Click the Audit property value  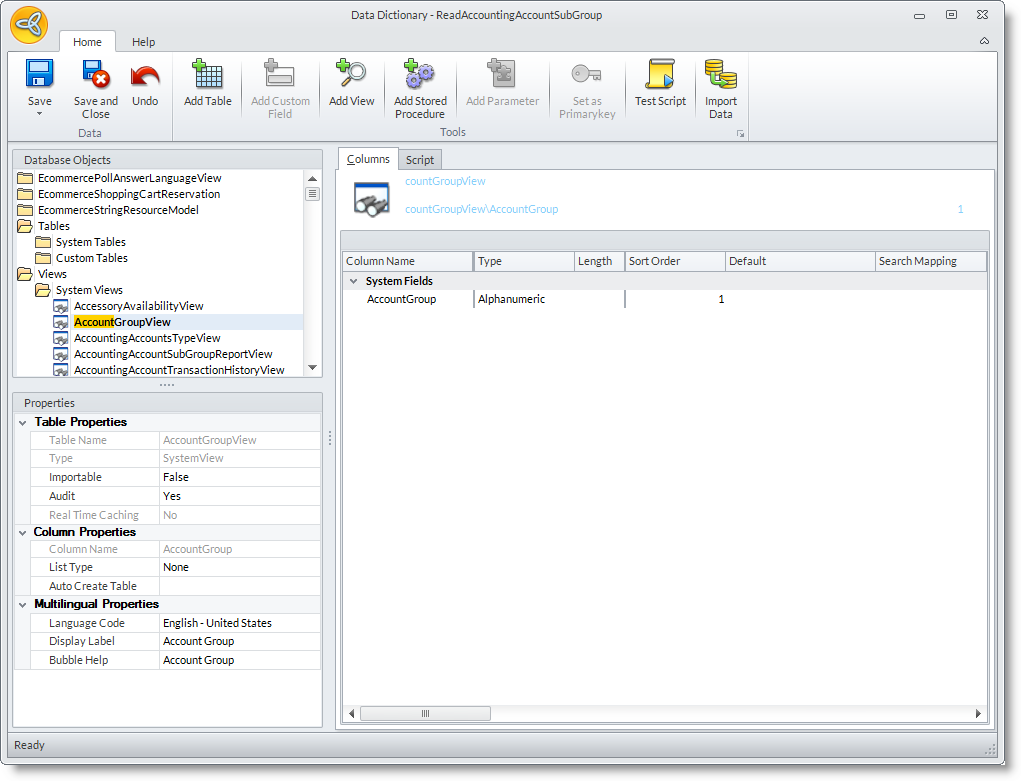tap(239, 496)
